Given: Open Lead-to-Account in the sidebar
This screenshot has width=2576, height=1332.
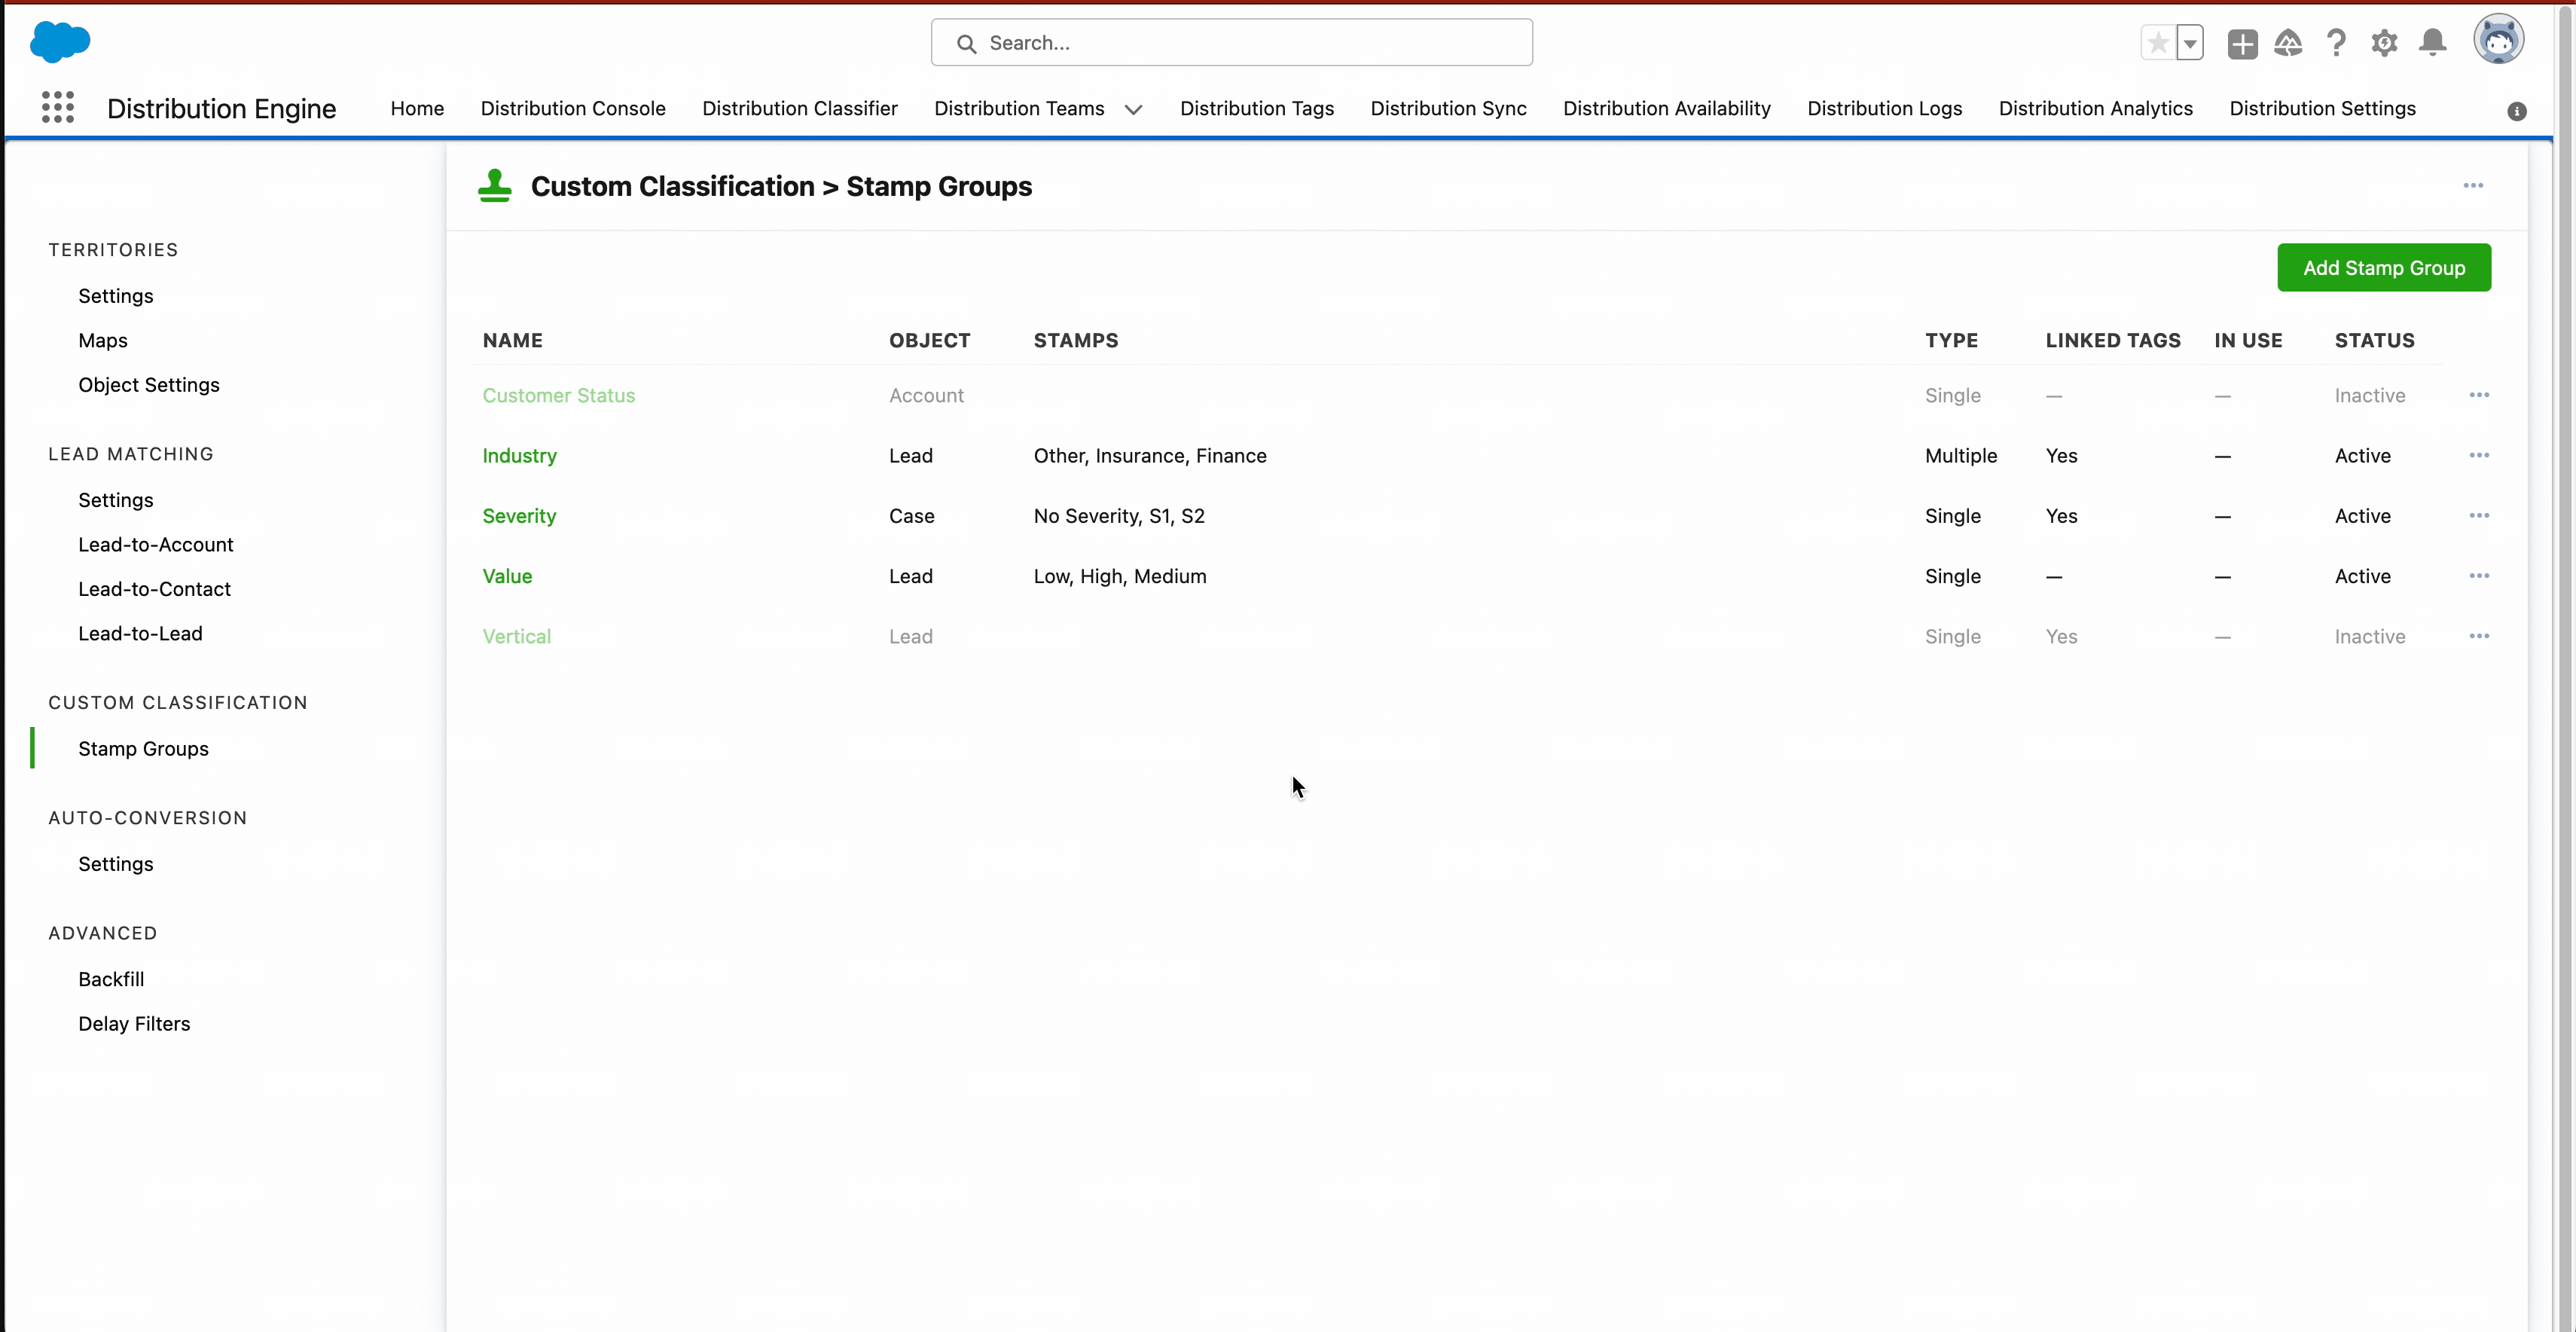Looking at the screenshot, I should [156, 544].
